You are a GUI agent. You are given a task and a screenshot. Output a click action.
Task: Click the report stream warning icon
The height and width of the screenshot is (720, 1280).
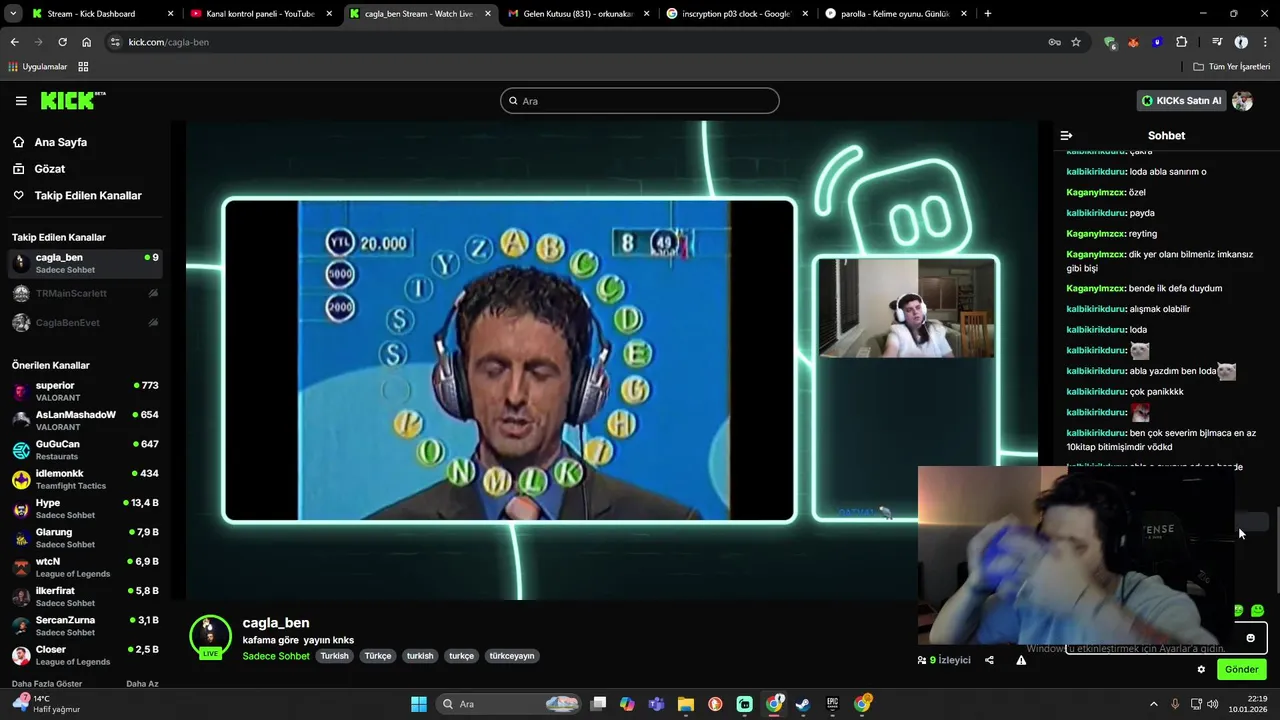tap(1021, 660)
